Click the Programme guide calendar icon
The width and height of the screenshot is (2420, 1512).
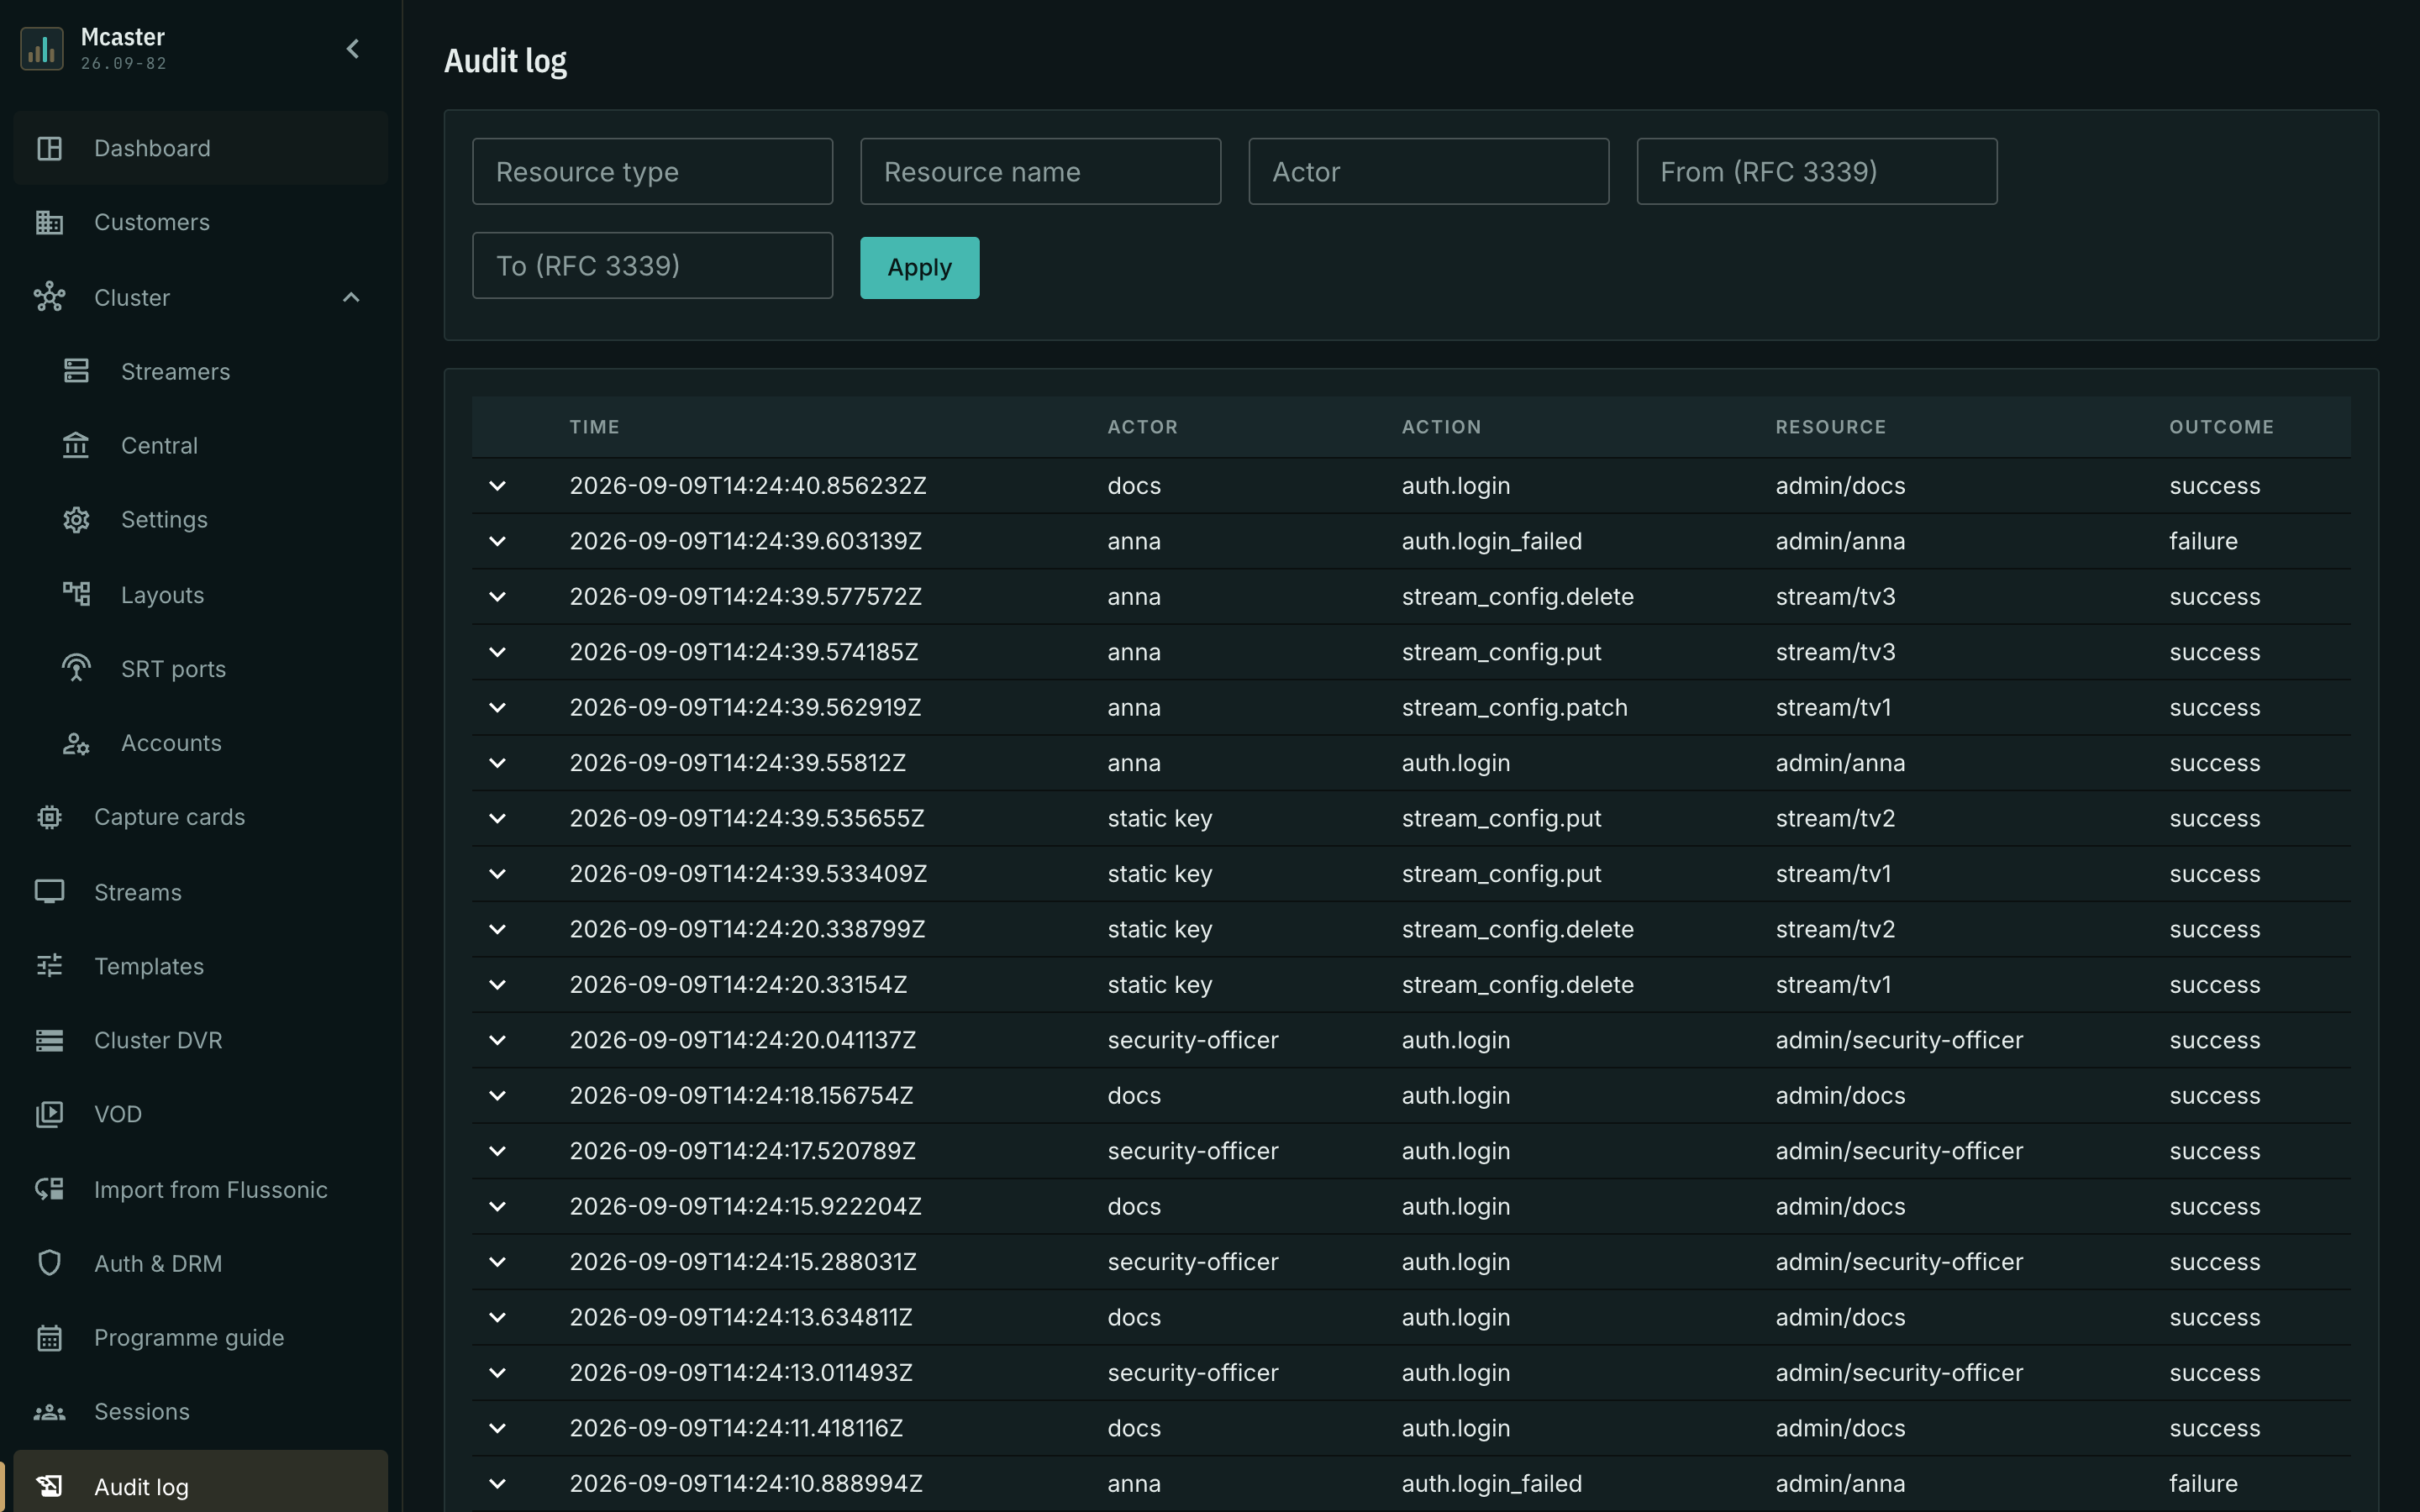[49, 1338]
